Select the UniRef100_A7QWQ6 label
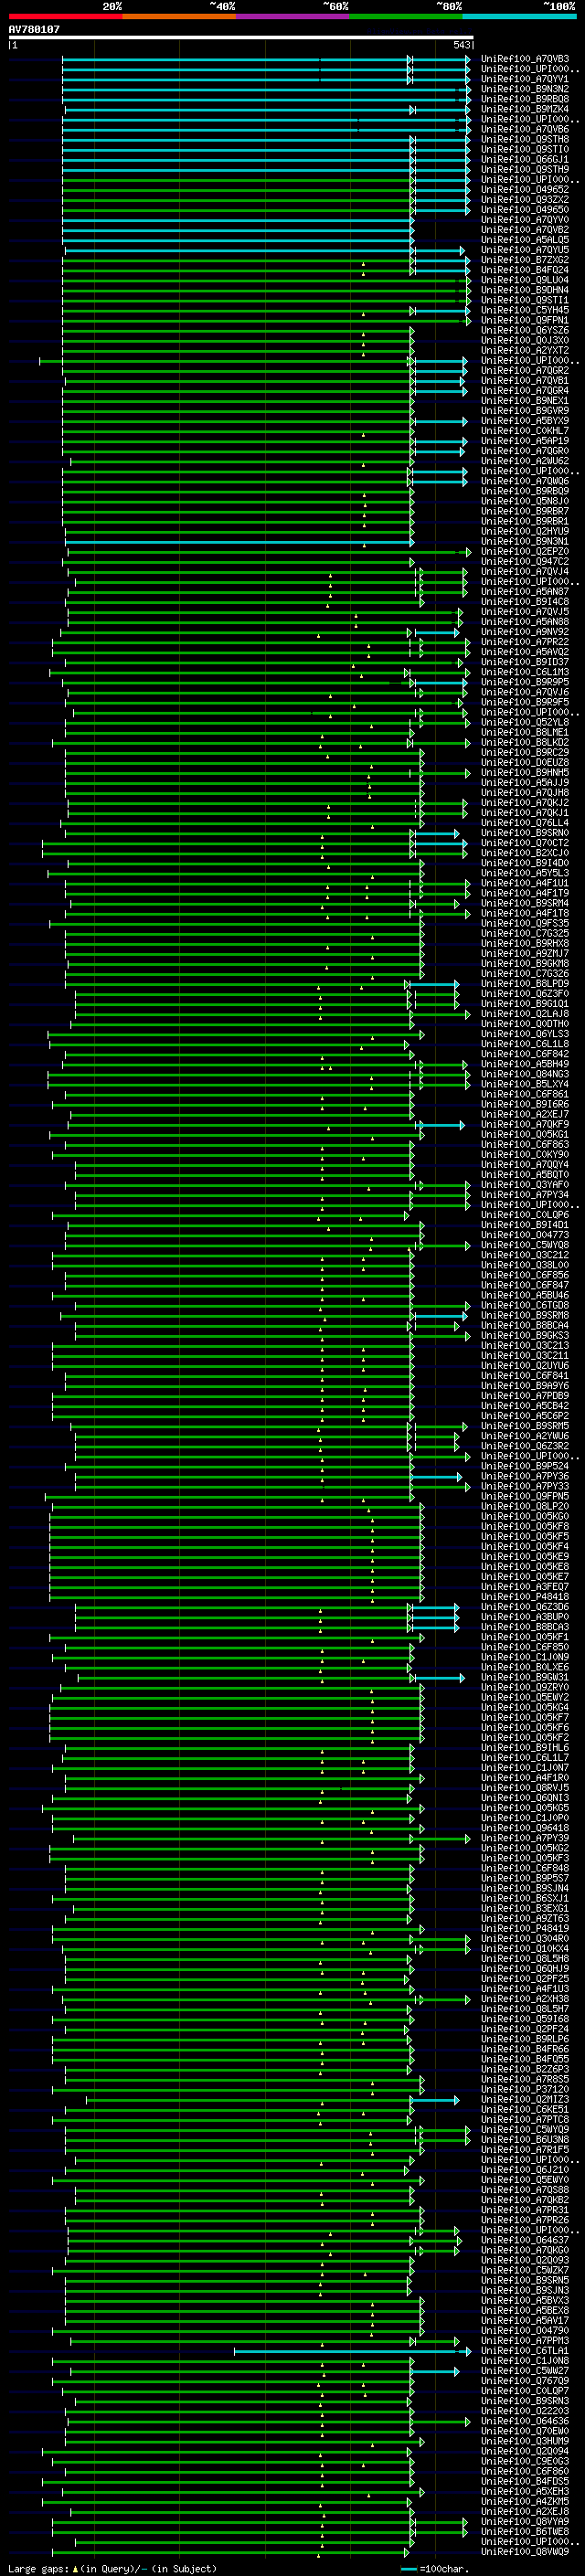585x2576 pixels. (x=525, y=481)
